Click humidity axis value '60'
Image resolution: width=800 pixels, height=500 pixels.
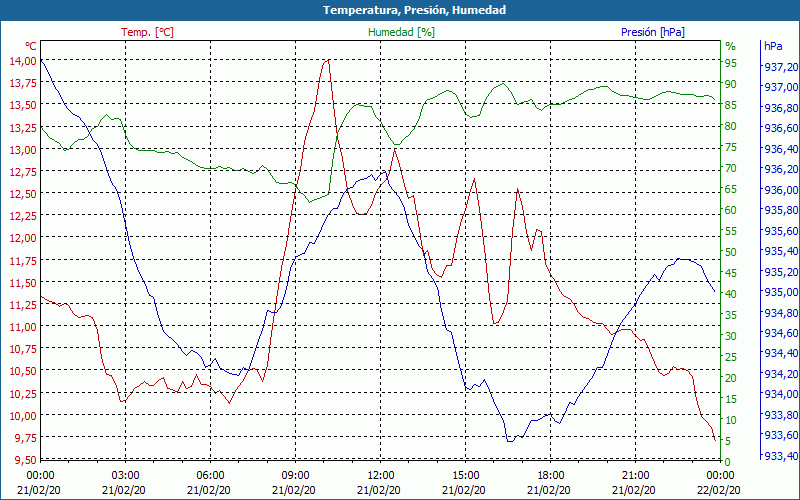pyautogui.click(x=731, y=210)
